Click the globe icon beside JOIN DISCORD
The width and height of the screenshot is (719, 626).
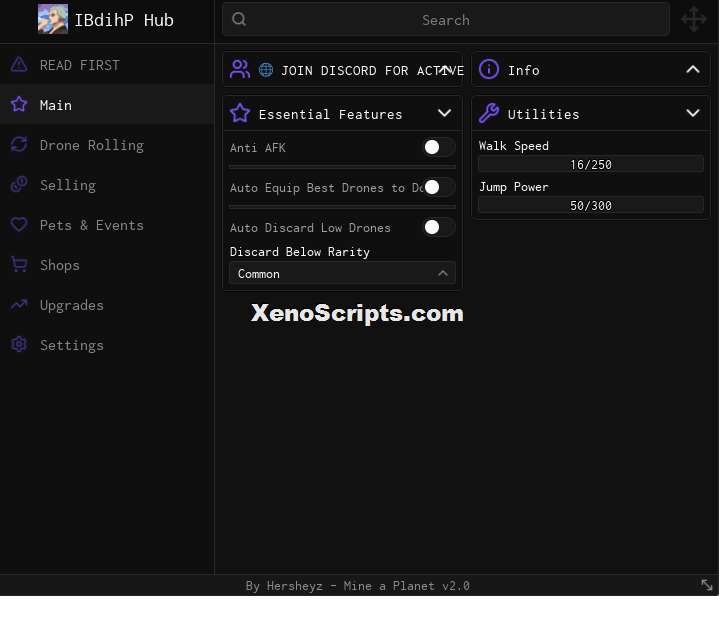click(x=266, y=70)
